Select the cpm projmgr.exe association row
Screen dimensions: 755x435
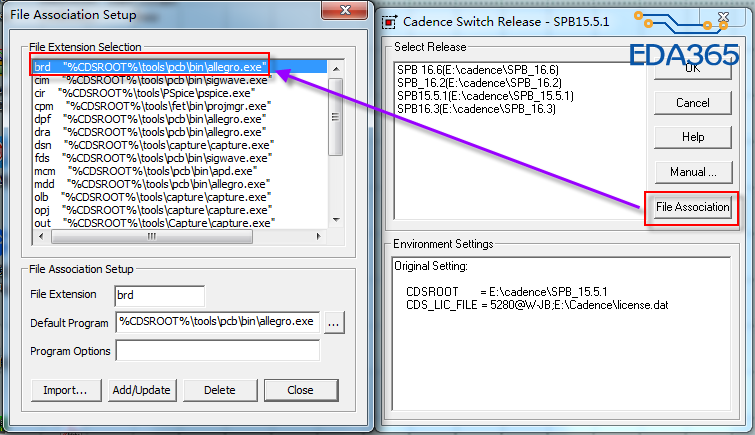click(x=180, y=106)
